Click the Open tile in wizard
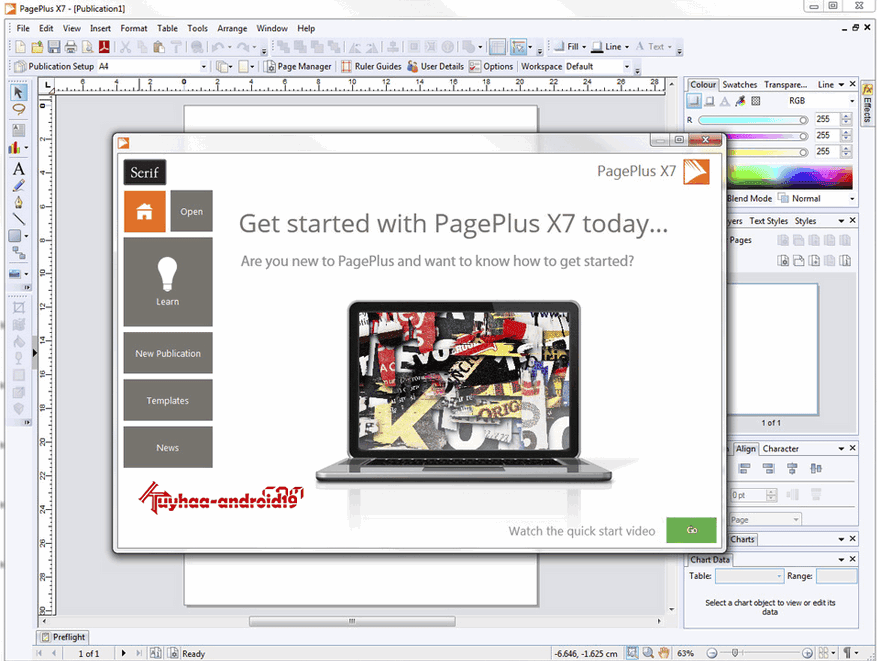This screenshot has height=661, width=877. point(191,211)
